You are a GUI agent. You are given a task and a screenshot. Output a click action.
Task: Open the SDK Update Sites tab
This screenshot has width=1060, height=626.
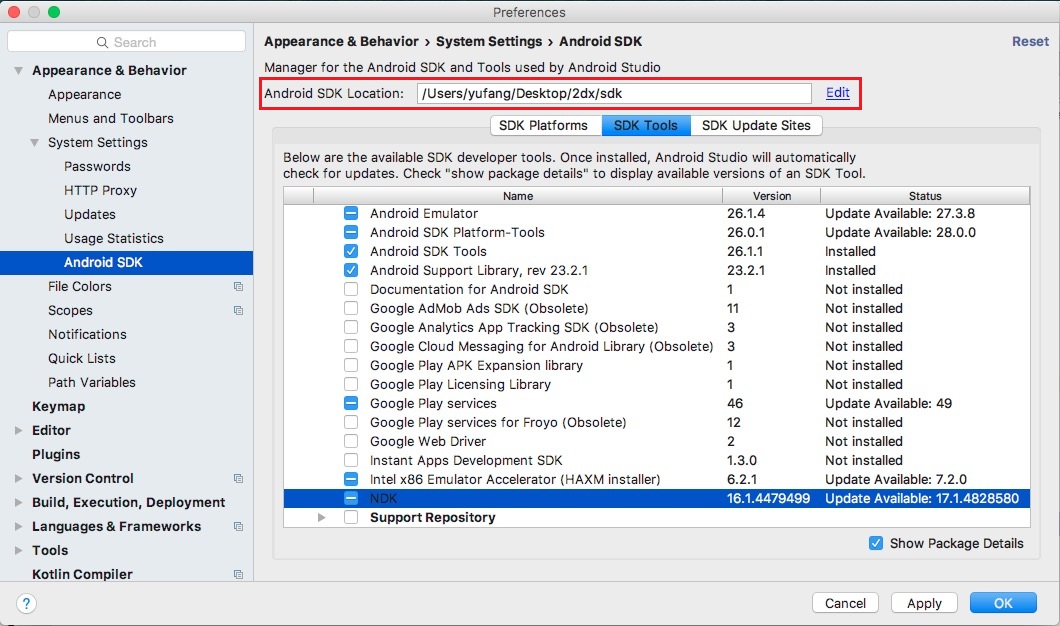tap(756, 126)
